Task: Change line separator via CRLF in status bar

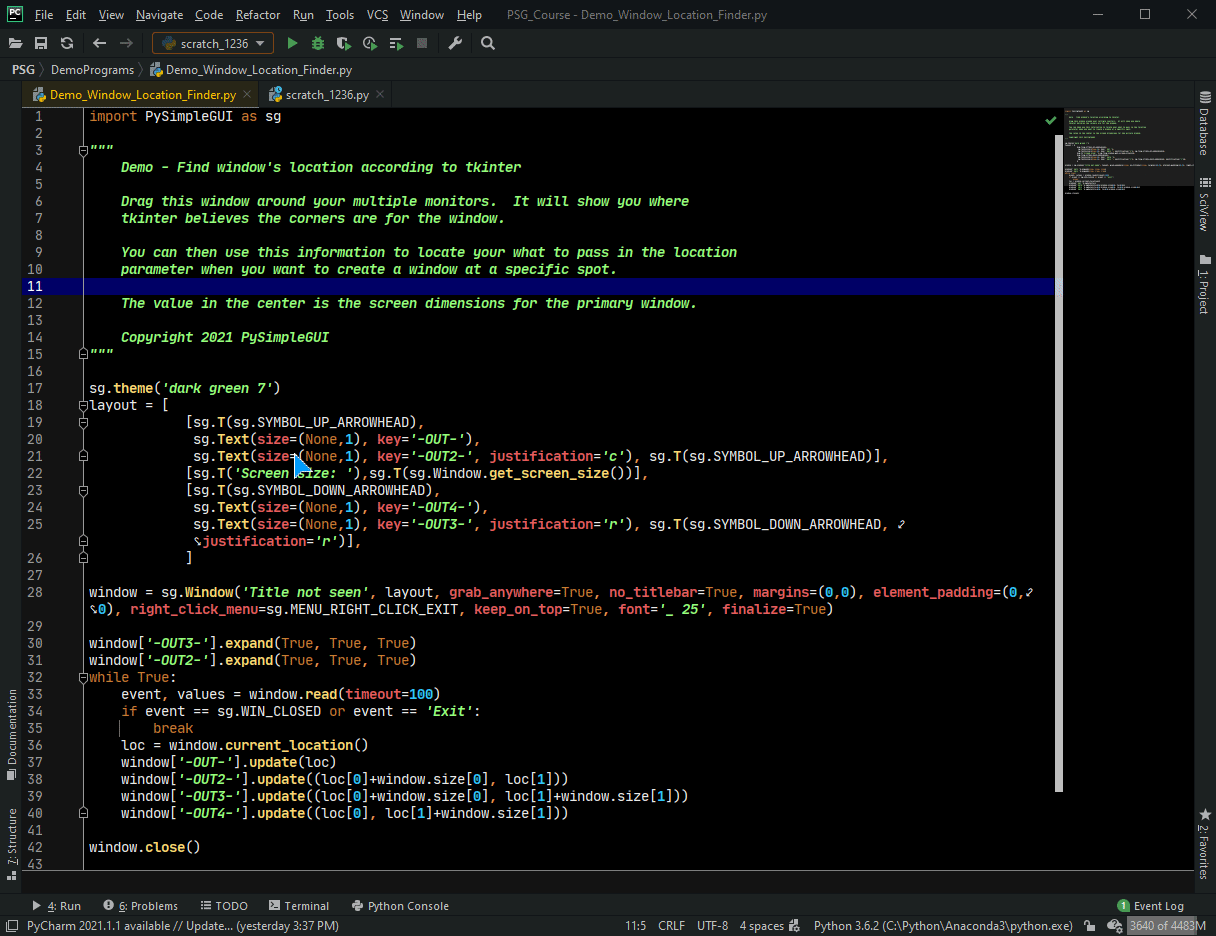Action: (671, 926)
